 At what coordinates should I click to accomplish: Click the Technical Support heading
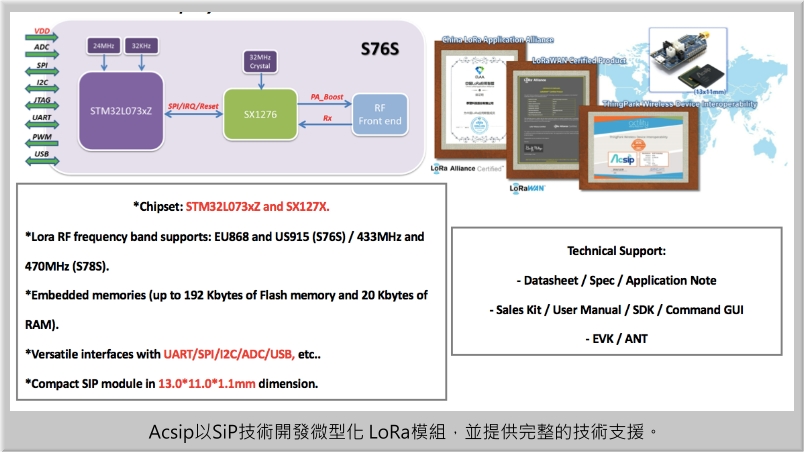tap(616, 251)
